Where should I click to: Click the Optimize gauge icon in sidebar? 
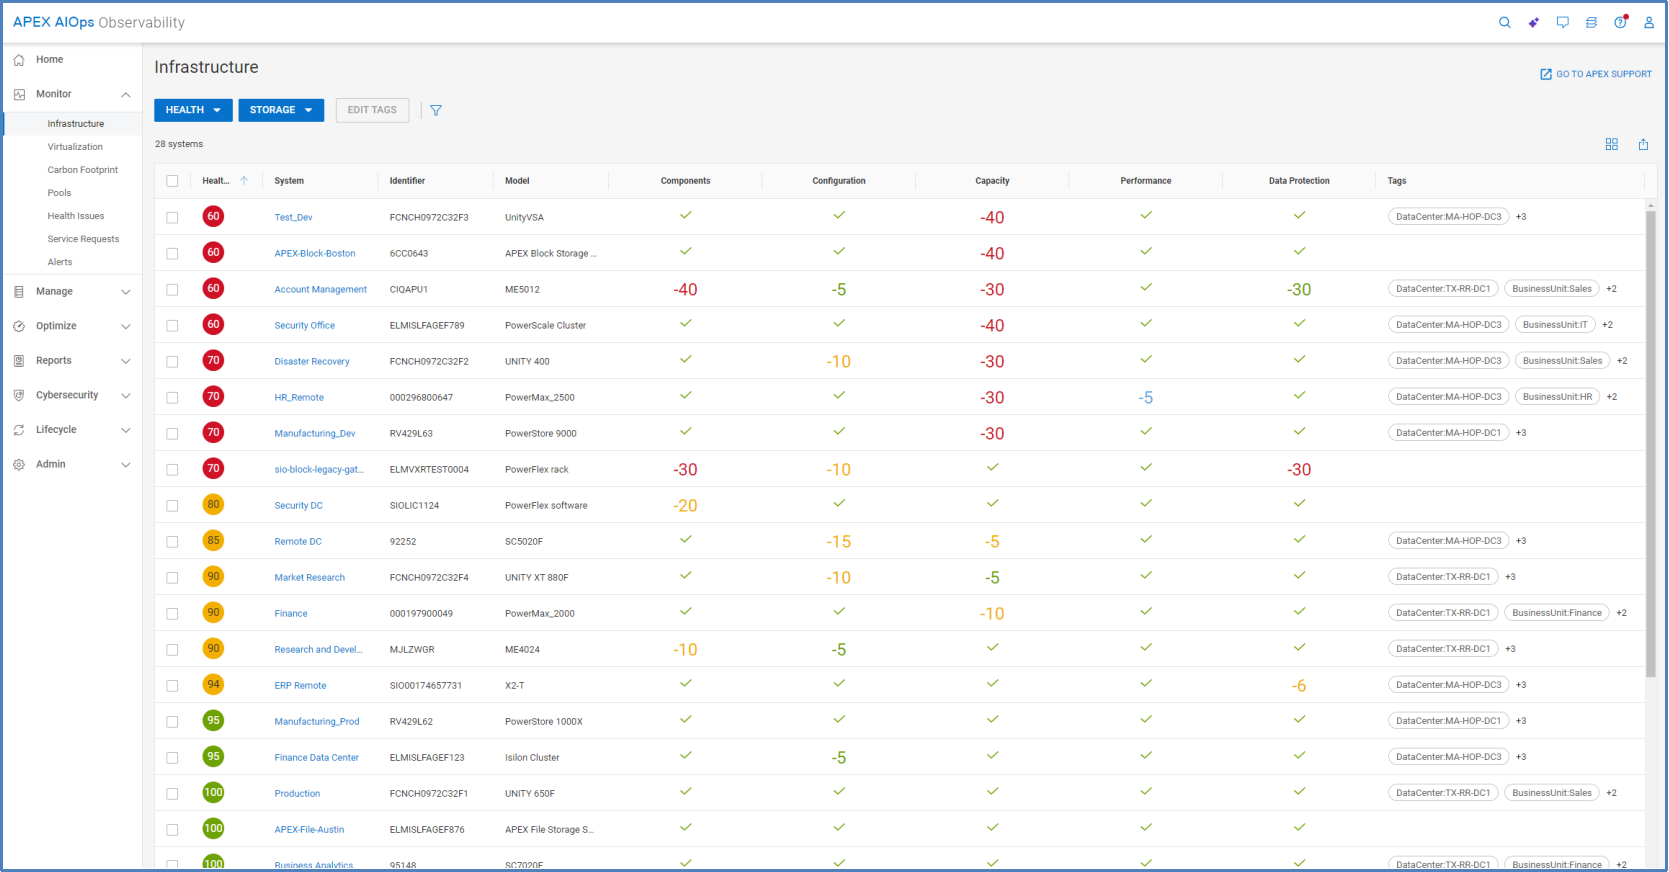19,326
